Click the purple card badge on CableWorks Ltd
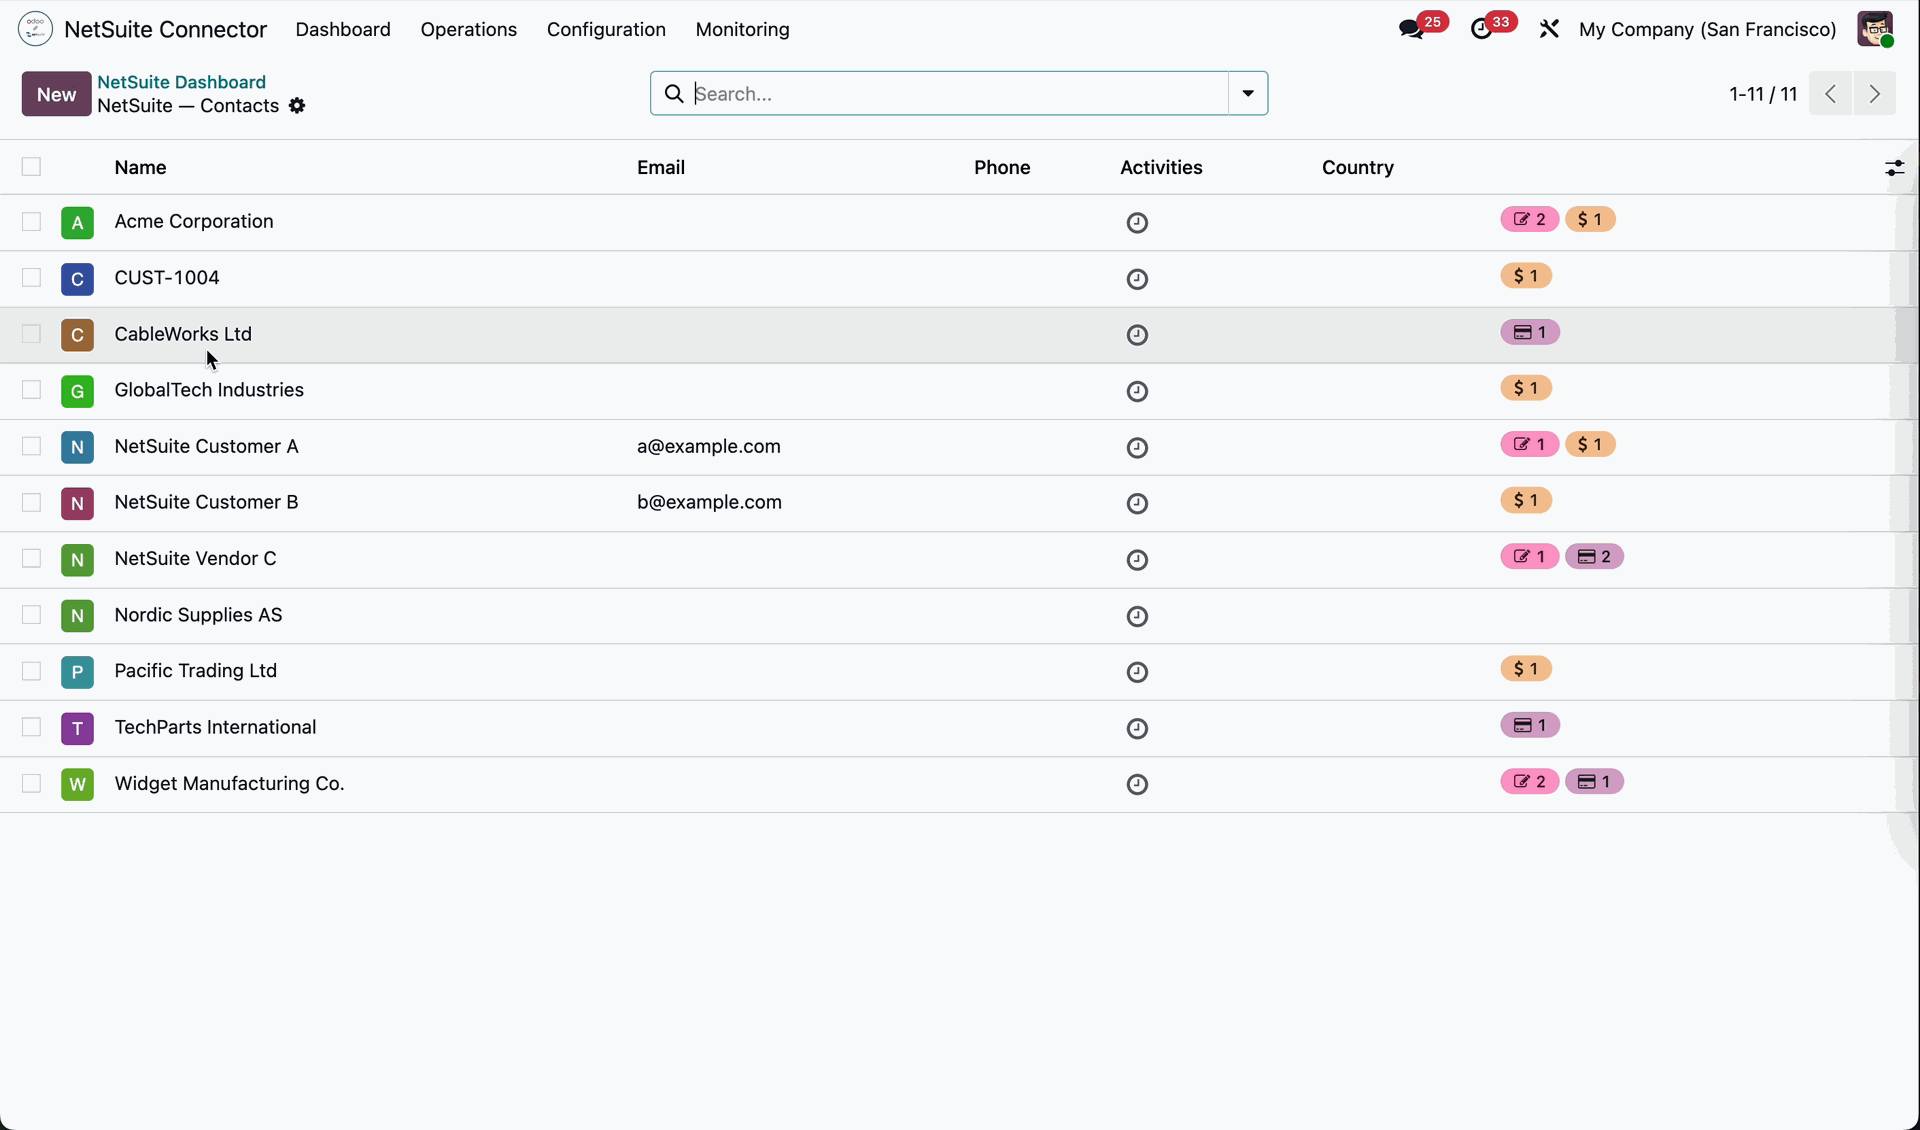The height and width of the screenshot is (1130, 1920). pos(1530,332)
